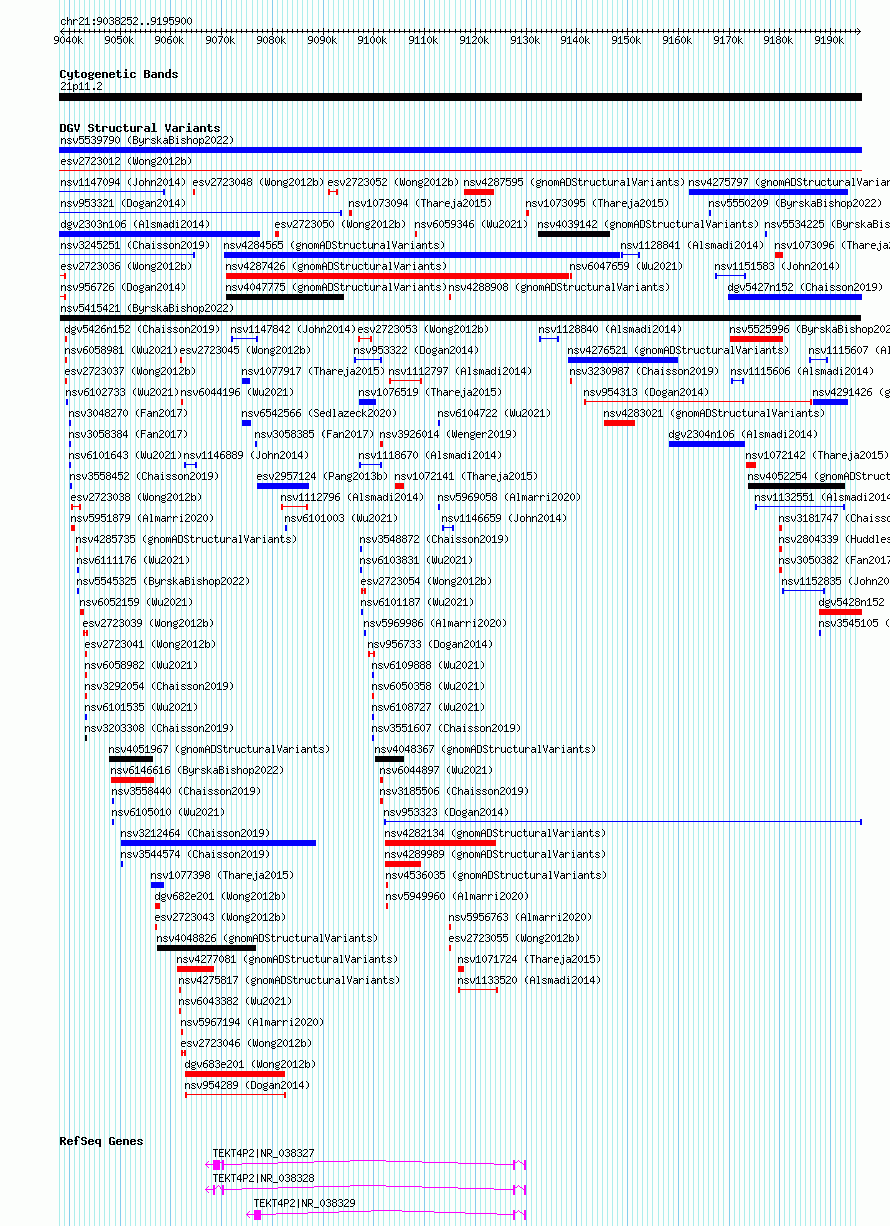Select esv2723048 (Wong2012b) label

(x=258, y=182)
